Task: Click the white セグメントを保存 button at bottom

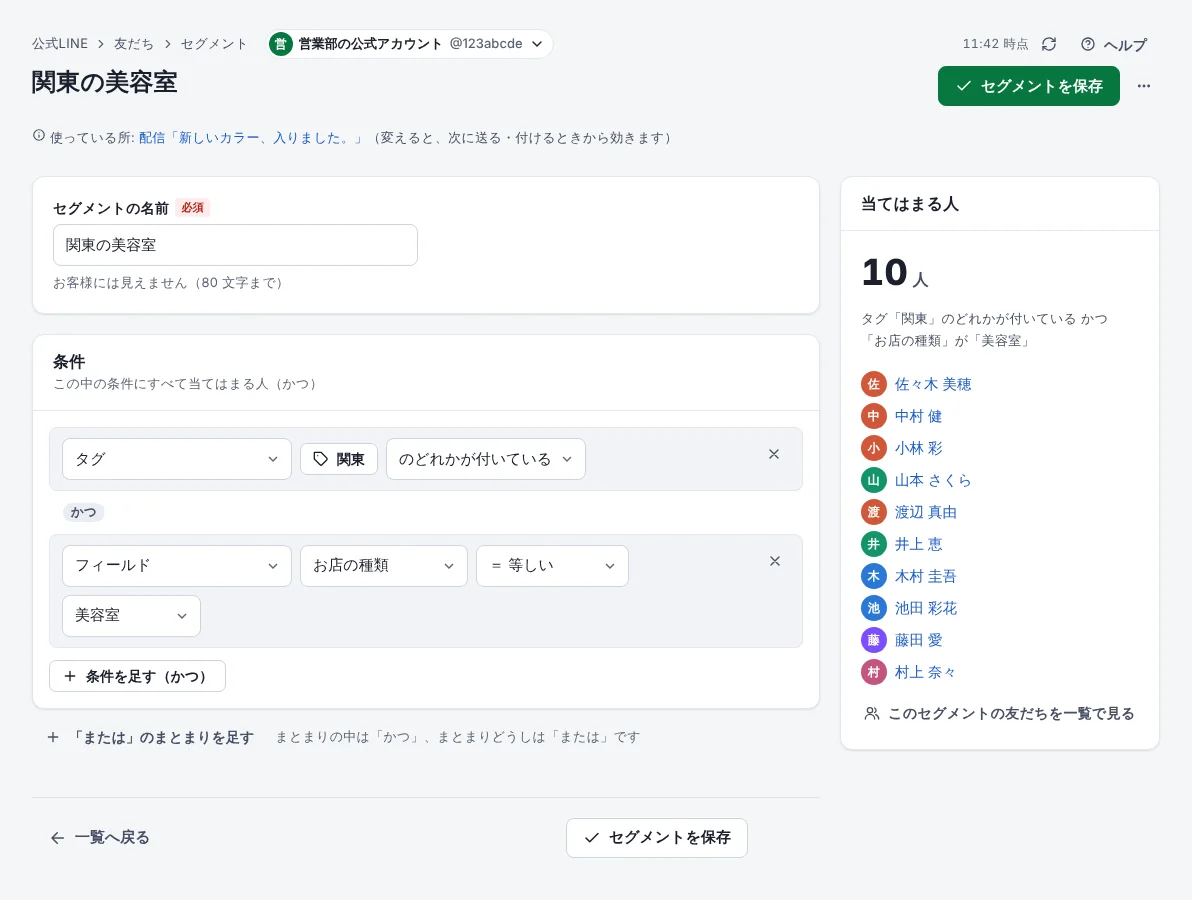Action: point(656,838)
